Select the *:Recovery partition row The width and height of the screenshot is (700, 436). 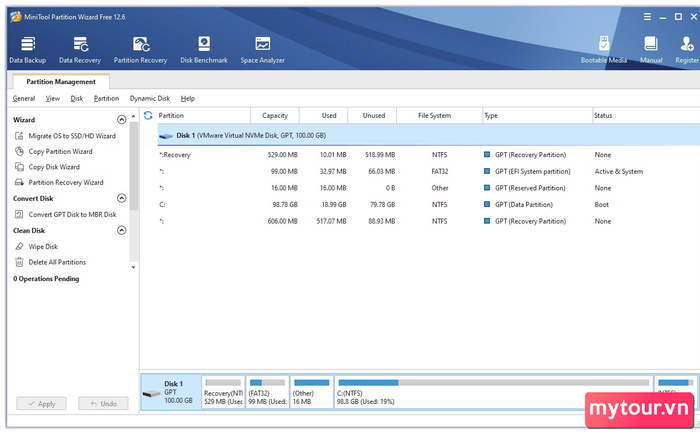[x=429, y=155]
